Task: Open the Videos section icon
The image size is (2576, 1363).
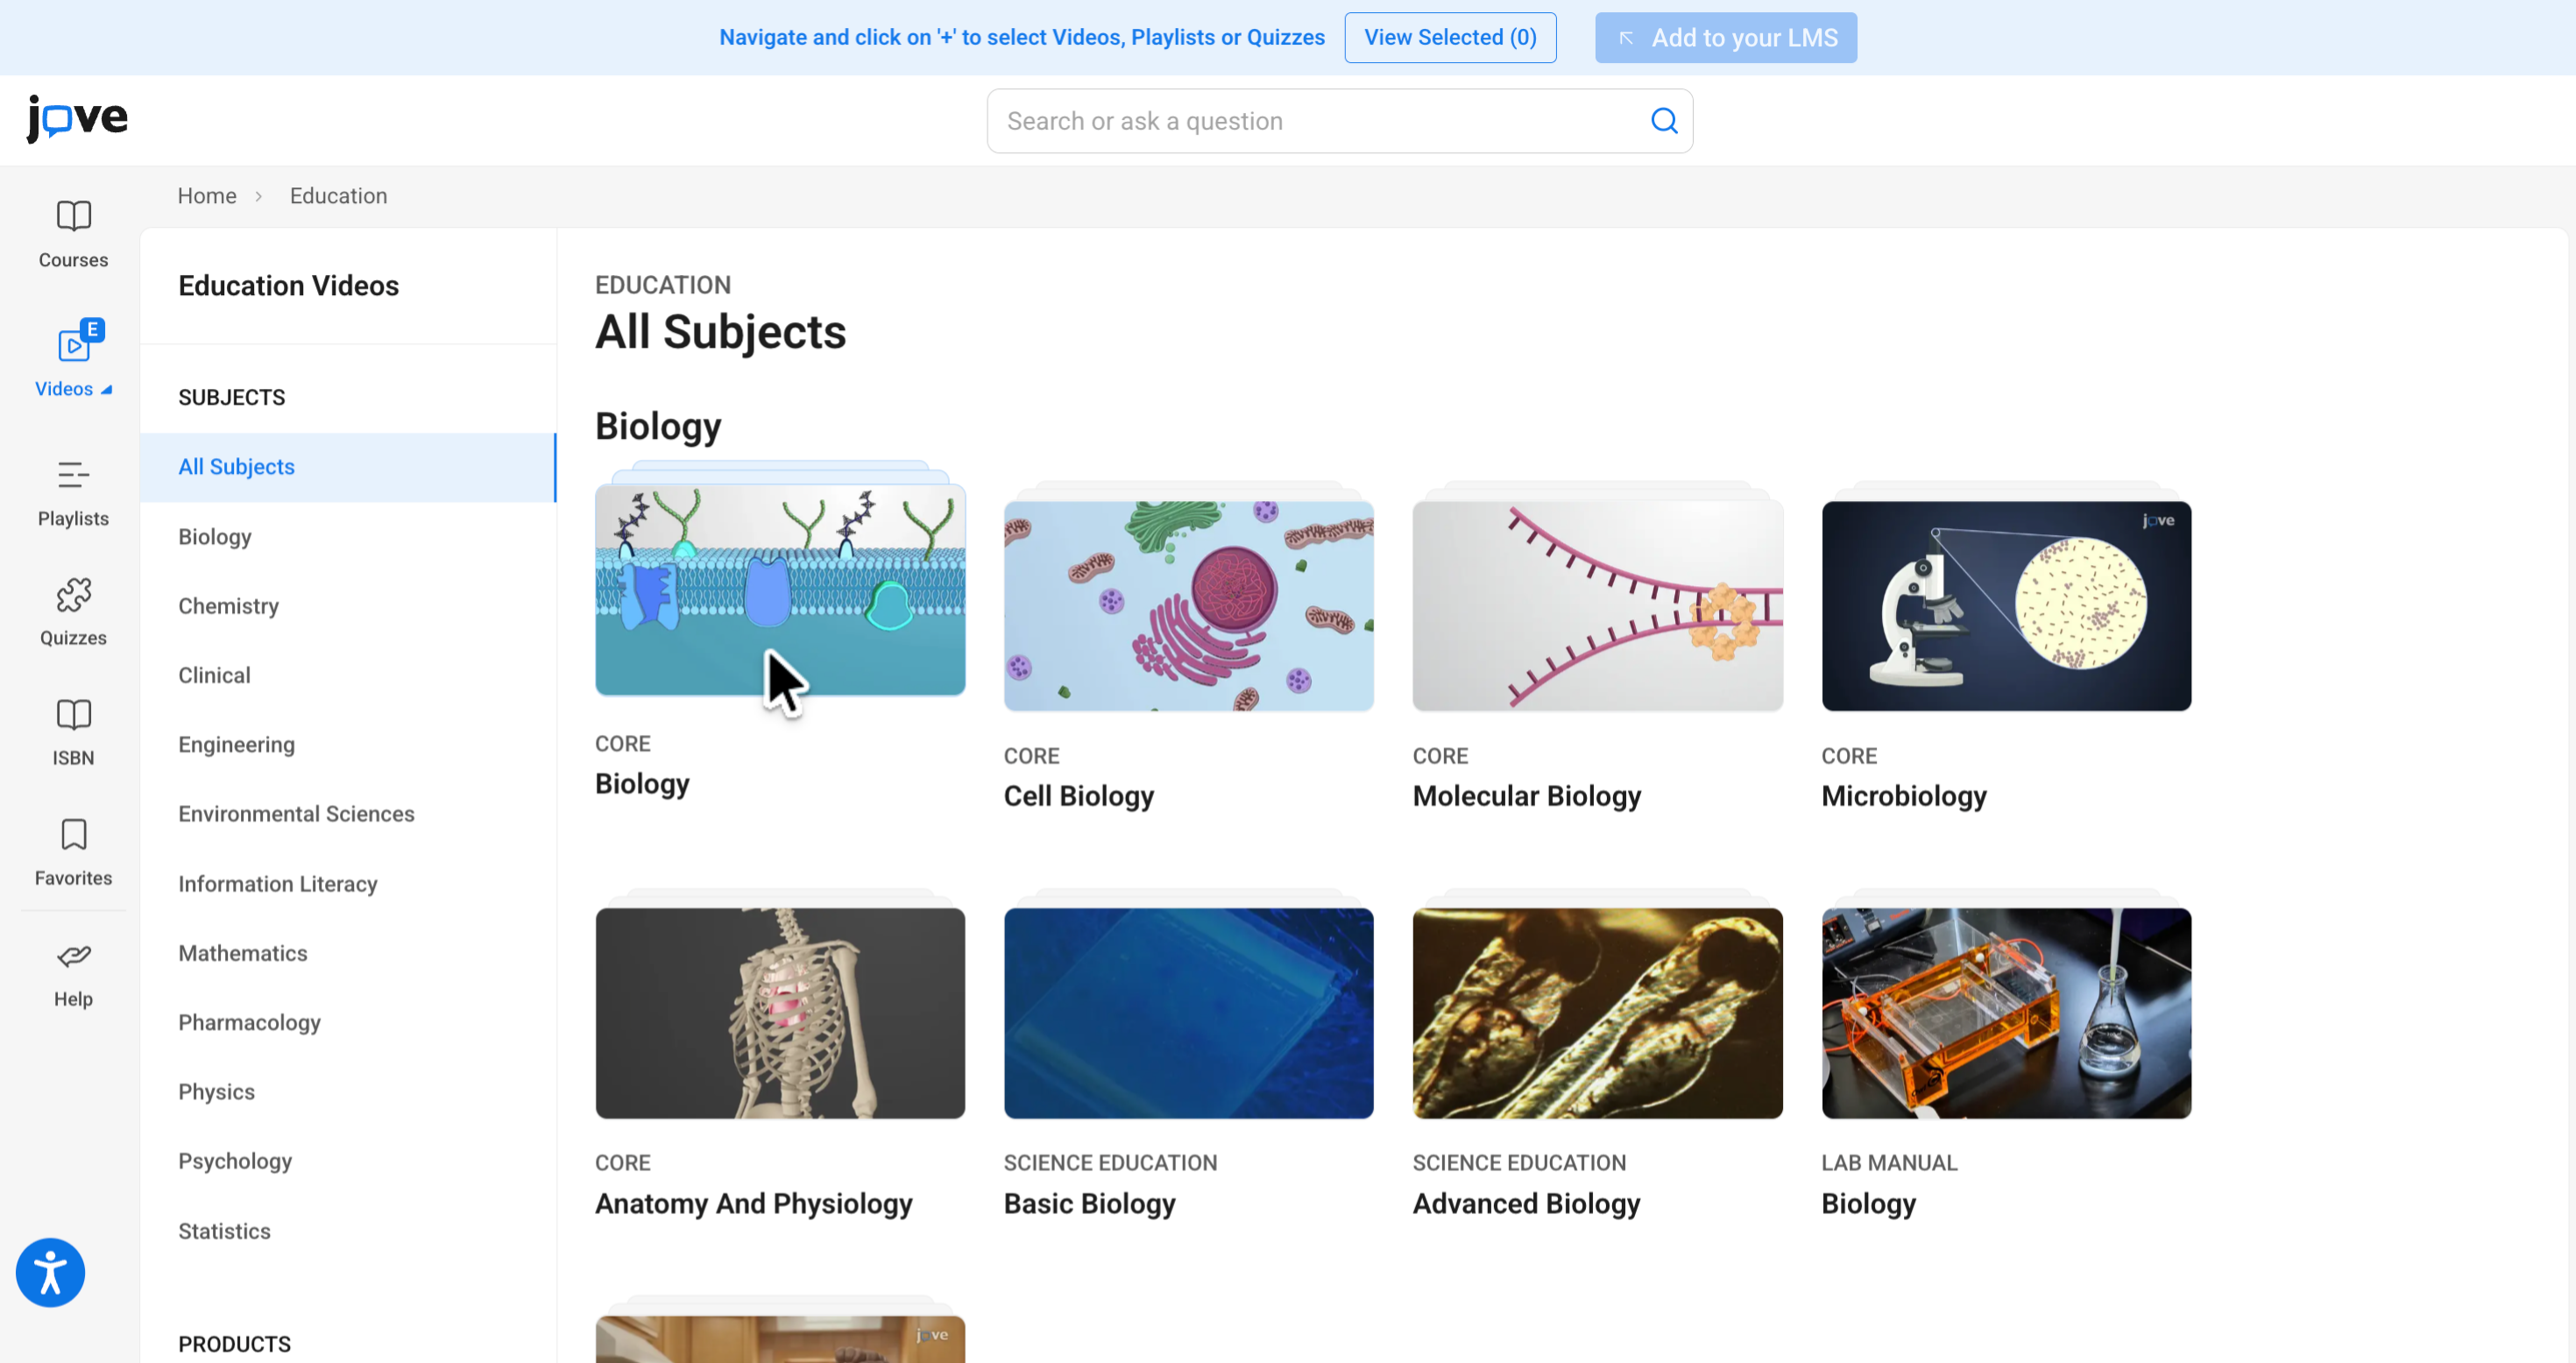Action: pyautogui.click(x=77, y=342)
